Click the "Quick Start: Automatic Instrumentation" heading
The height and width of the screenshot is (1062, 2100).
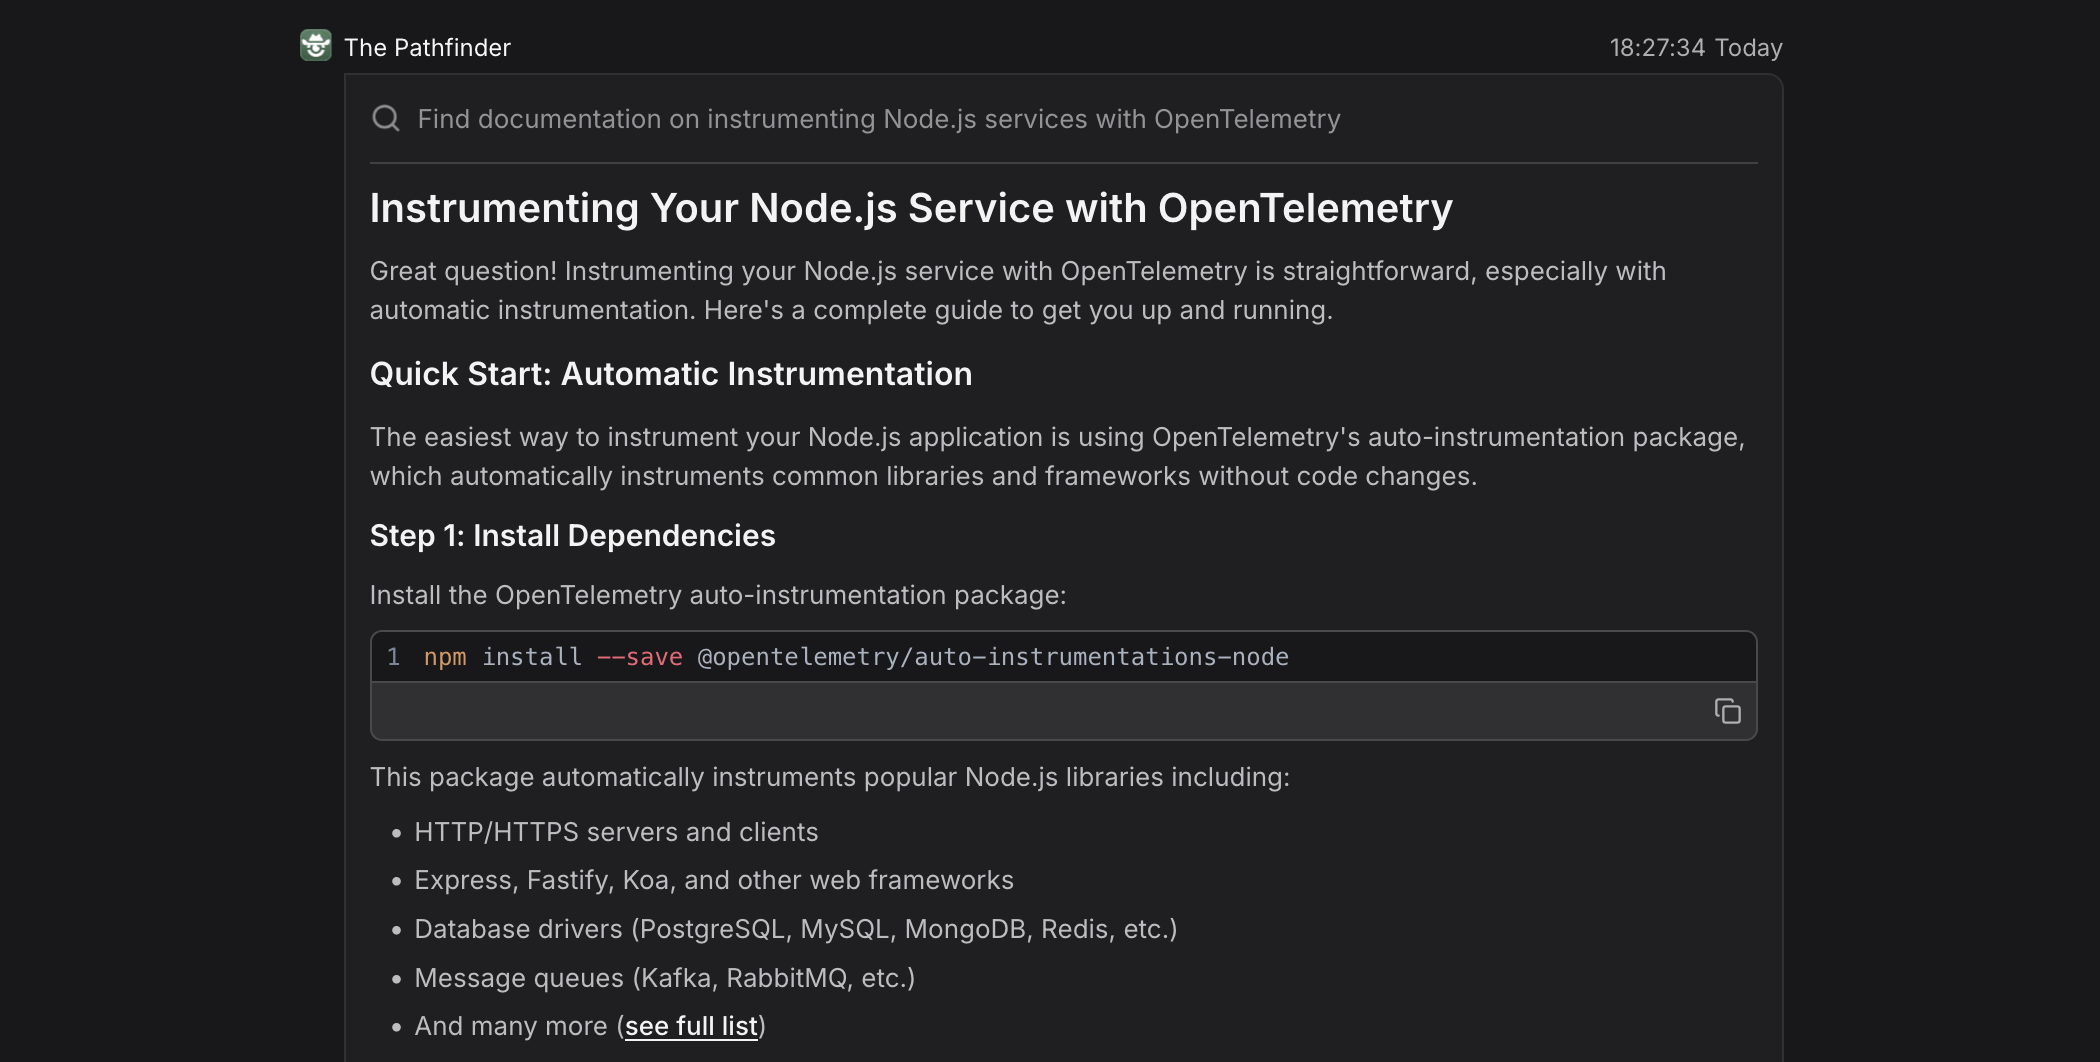[x=671, y=374]
